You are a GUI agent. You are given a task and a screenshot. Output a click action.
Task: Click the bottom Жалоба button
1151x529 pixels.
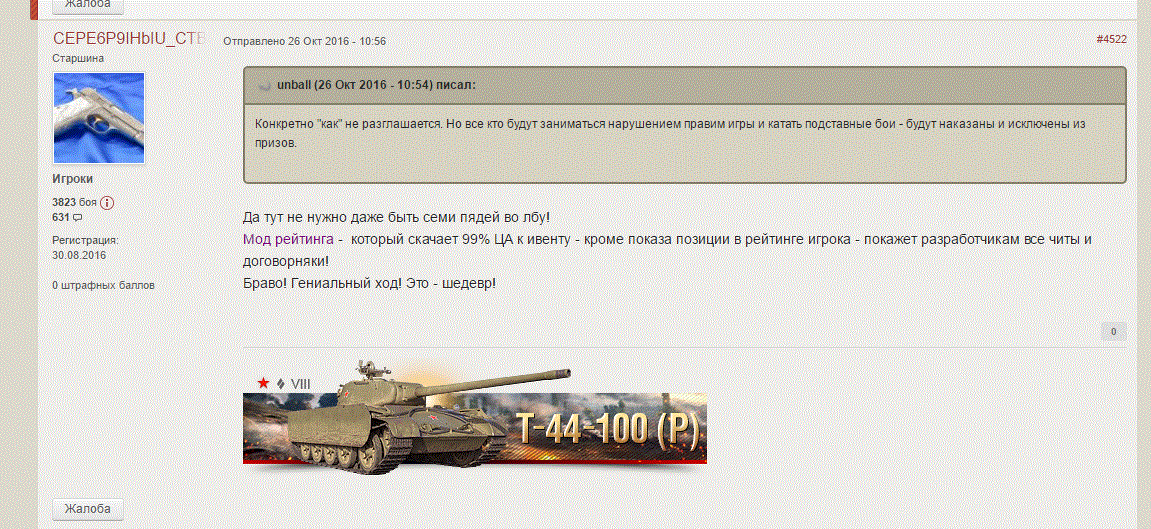coord(87,509)
